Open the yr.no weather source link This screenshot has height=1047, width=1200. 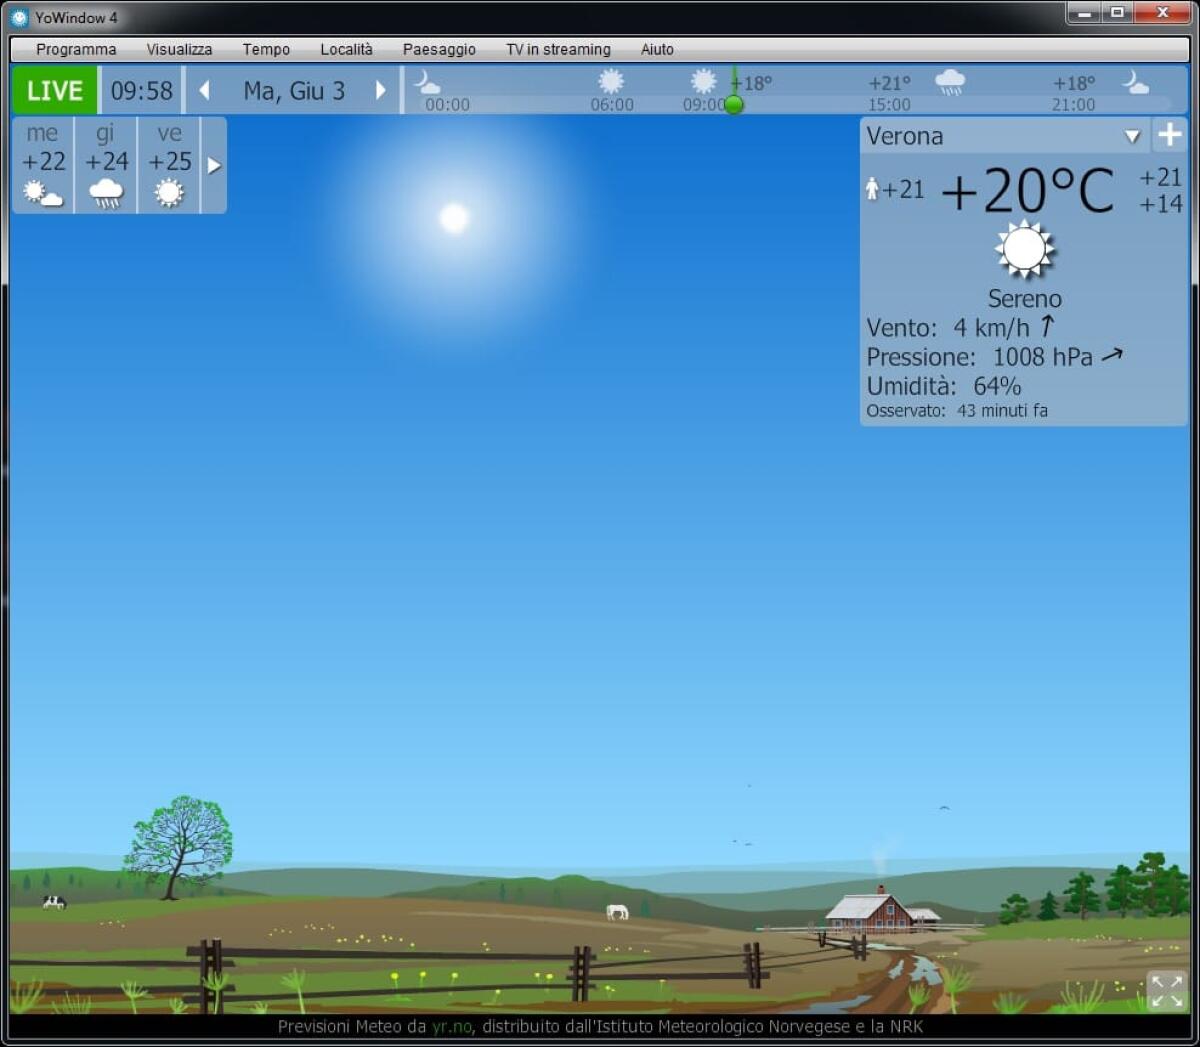452,1026
